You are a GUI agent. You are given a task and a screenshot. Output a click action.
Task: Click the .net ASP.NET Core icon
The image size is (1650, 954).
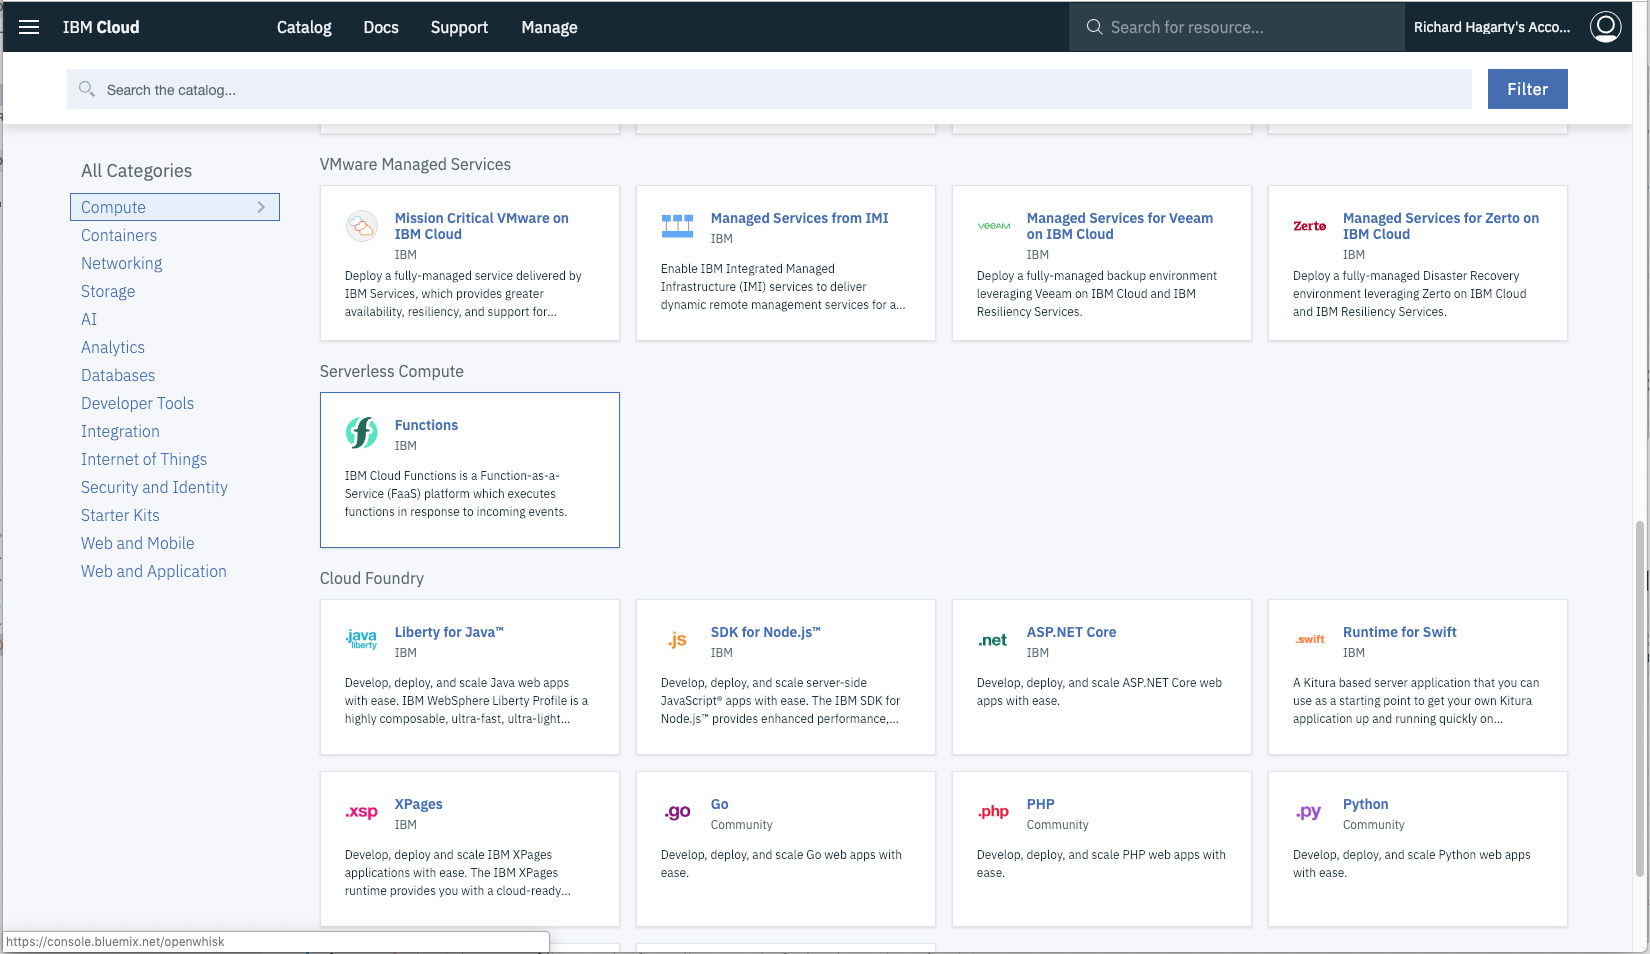993,640
